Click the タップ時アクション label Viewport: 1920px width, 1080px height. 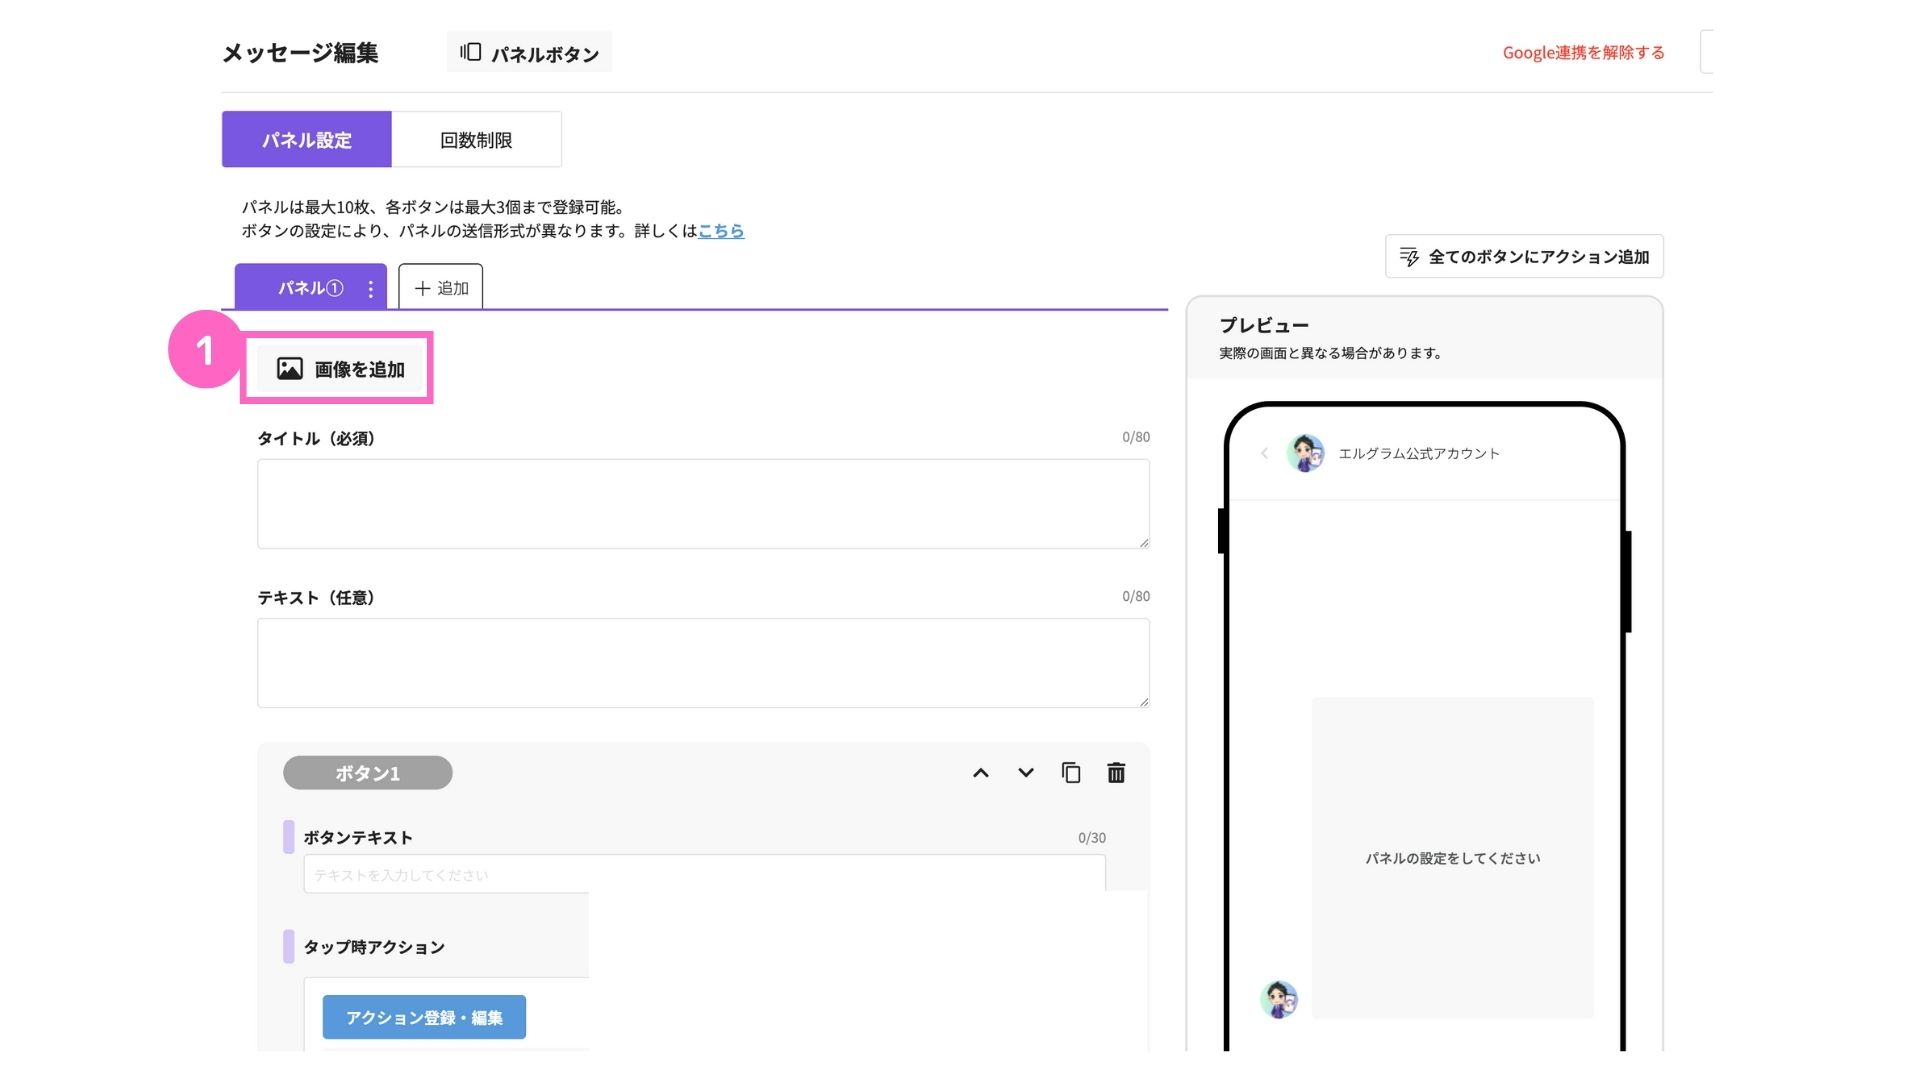pos(374,947)
